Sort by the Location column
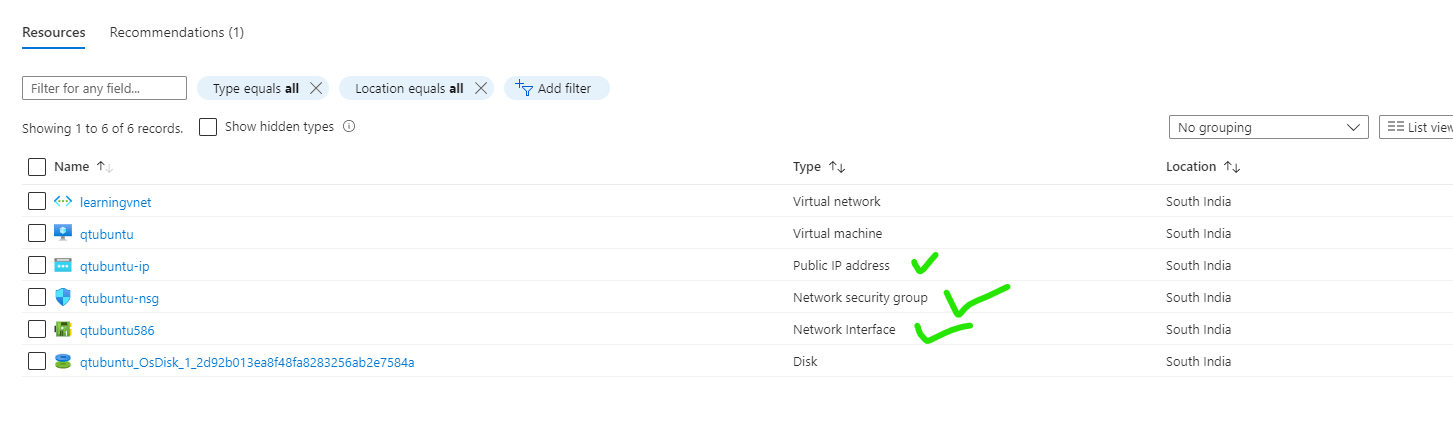 point(1203,167)
